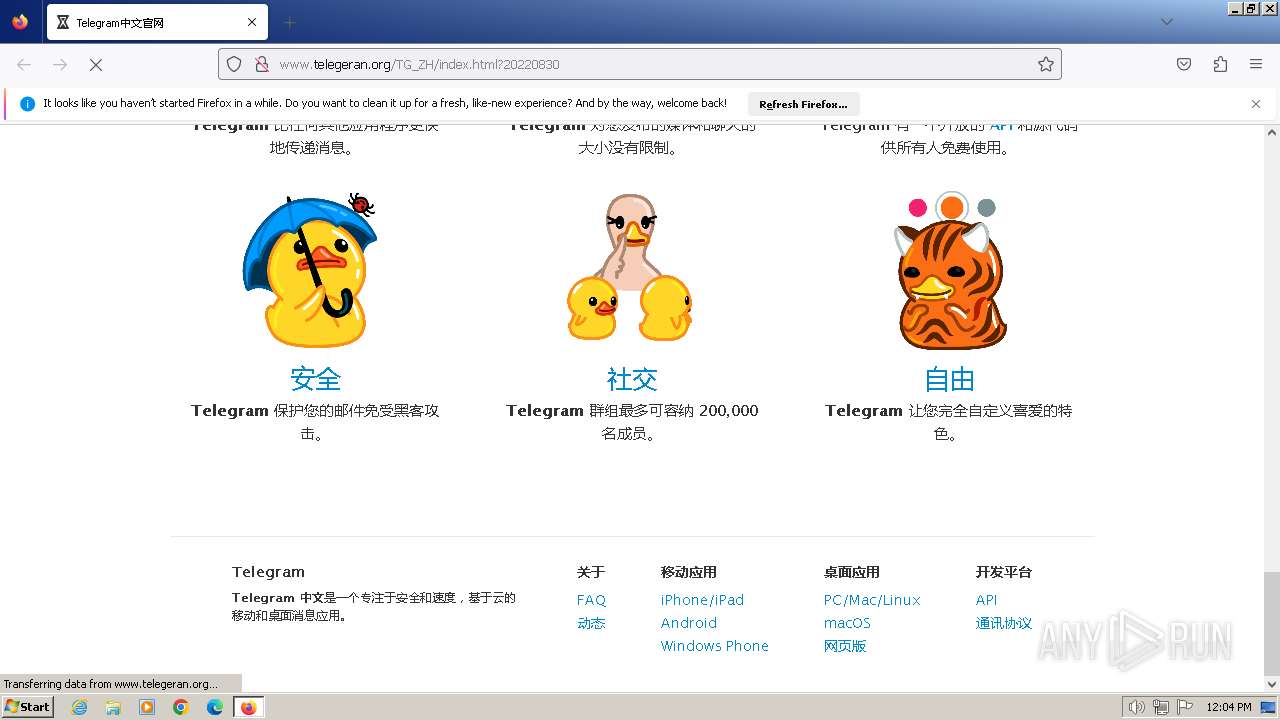The image size is (1280, 720).
Task: Click the 关于 footer column heading
Action: tap(591, 572)
